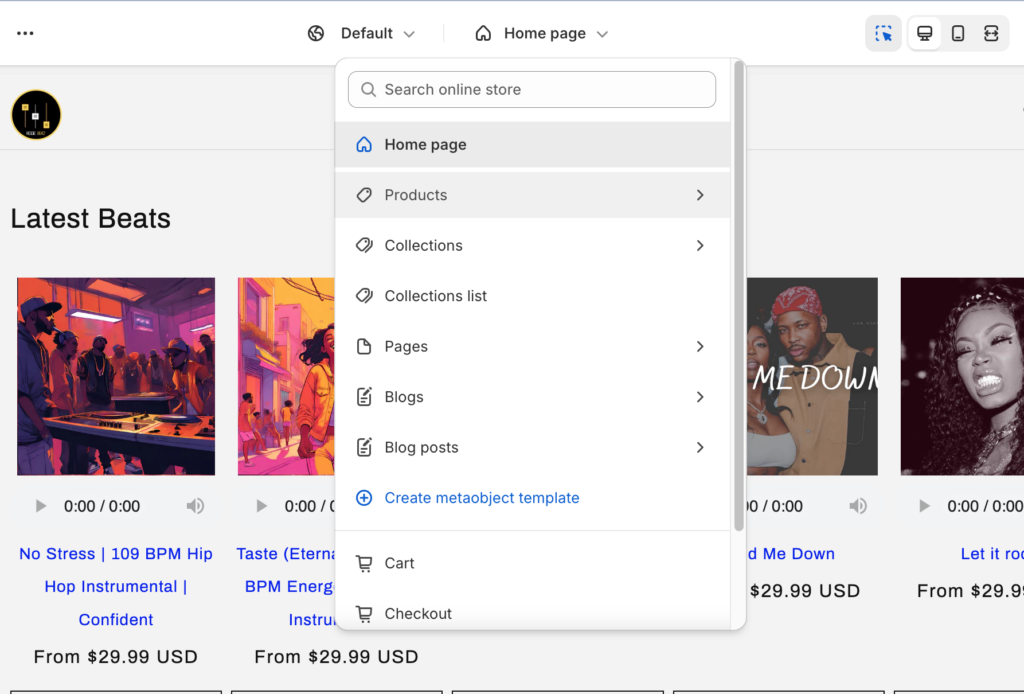Screen dimensions: 1024x694
Task: Click the home icon beside Home page
Action: [x=481, y=33]
